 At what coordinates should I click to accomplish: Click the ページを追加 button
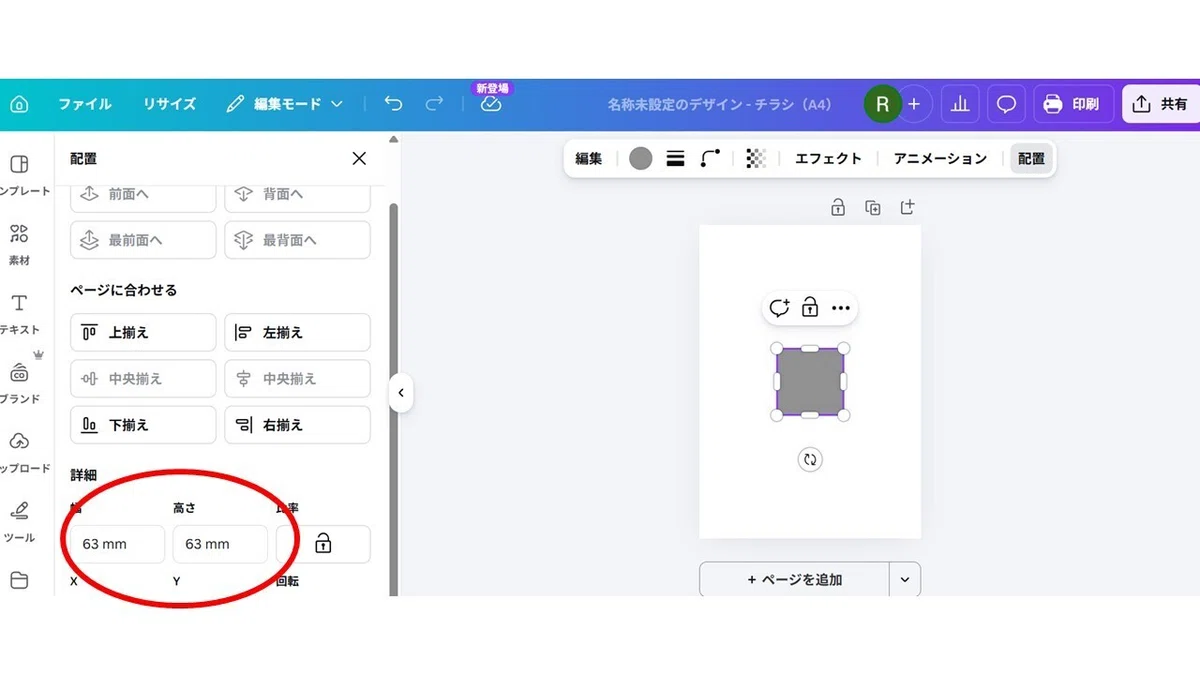coord(794,580)
